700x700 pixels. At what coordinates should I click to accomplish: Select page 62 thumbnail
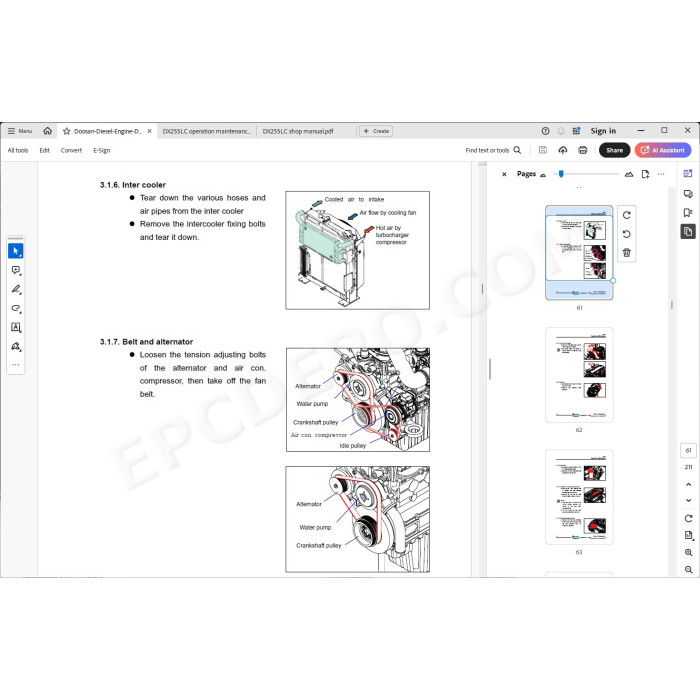[579, 375]
